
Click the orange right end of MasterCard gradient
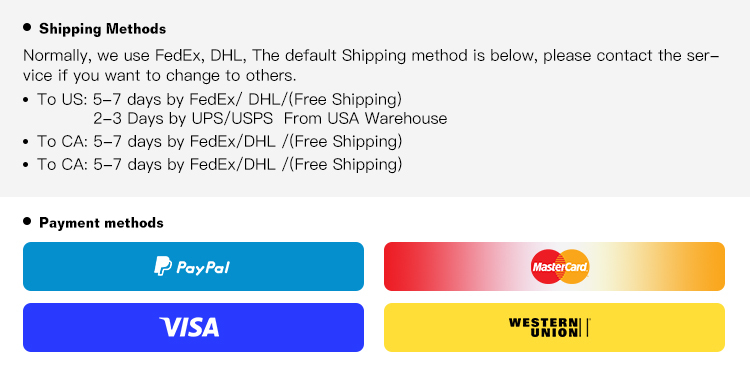click(x=708, y=266)
